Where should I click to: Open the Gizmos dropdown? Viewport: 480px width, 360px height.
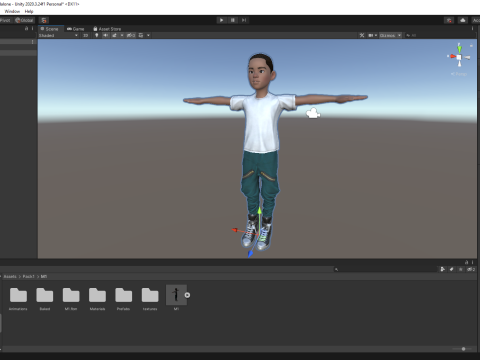390,35
